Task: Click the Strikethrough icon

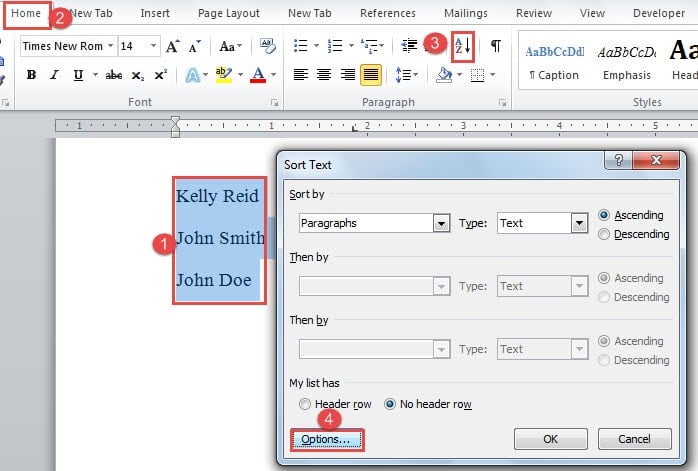Action: (x=114, y=75)
